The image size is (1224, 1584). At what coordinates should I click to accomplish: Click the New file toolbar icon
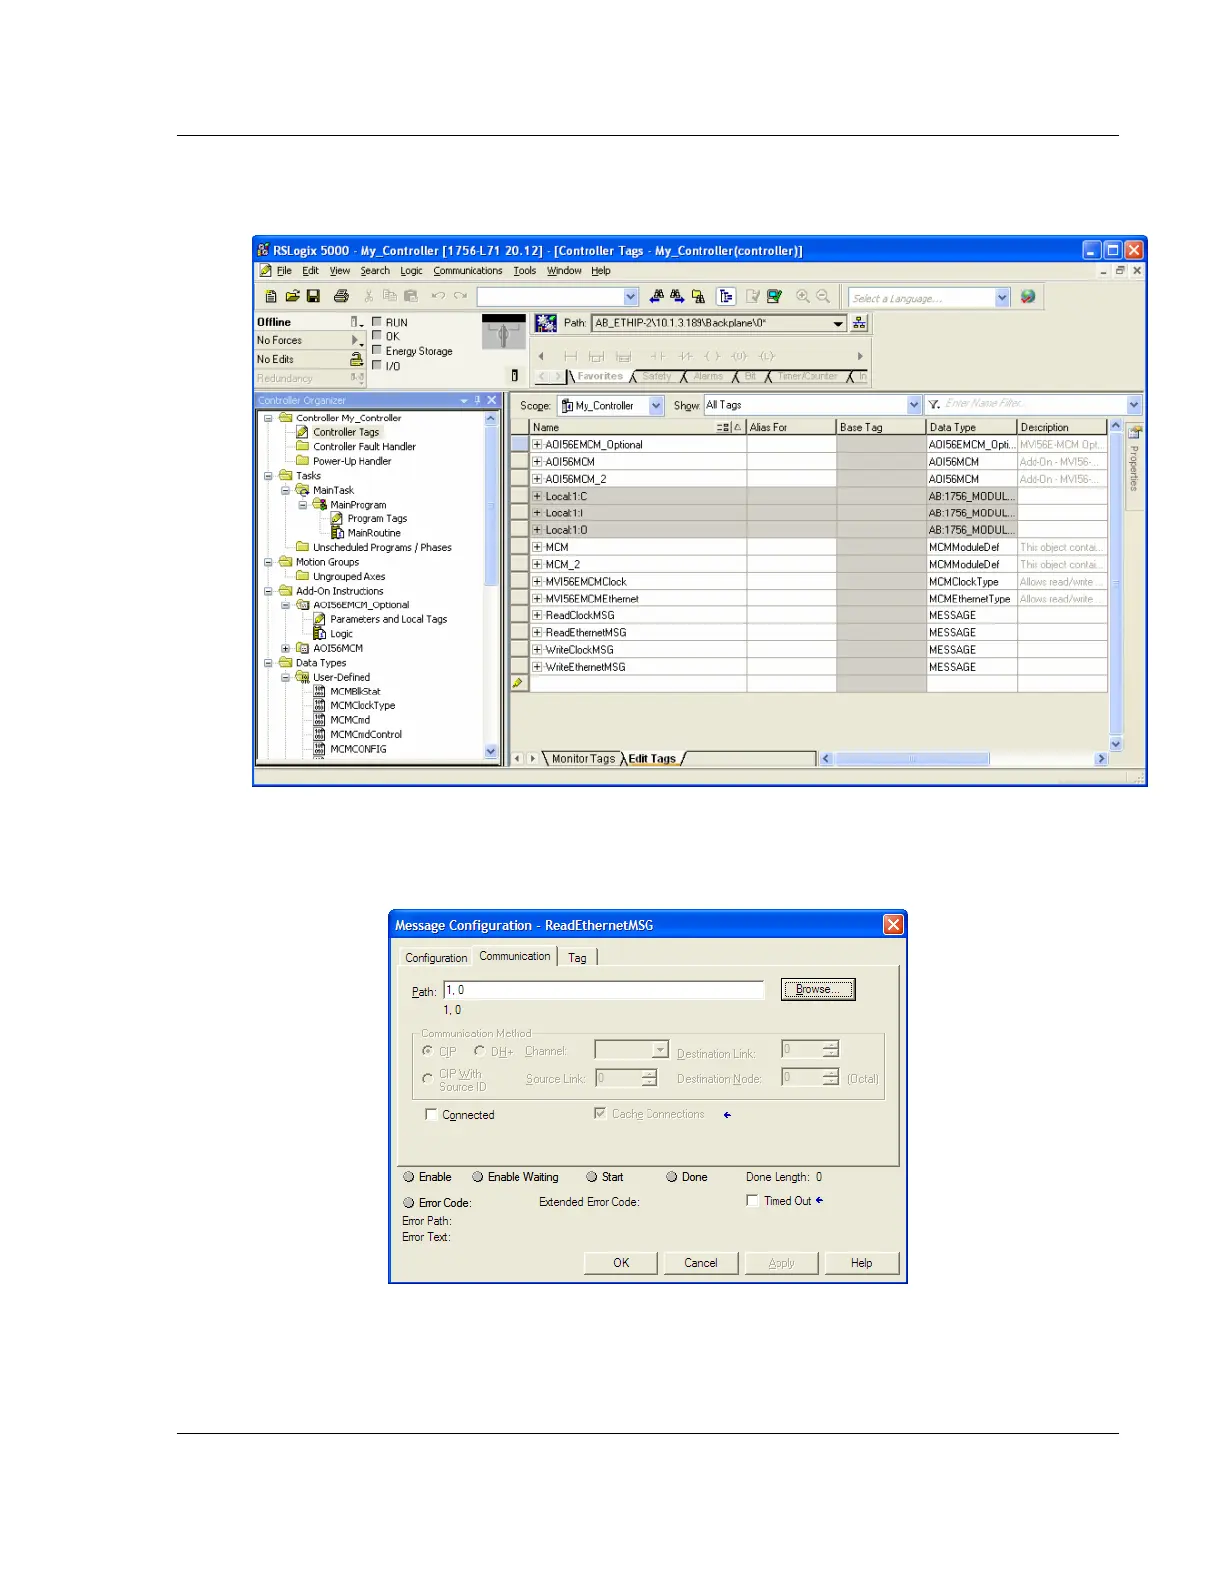[x=271, y=297]
